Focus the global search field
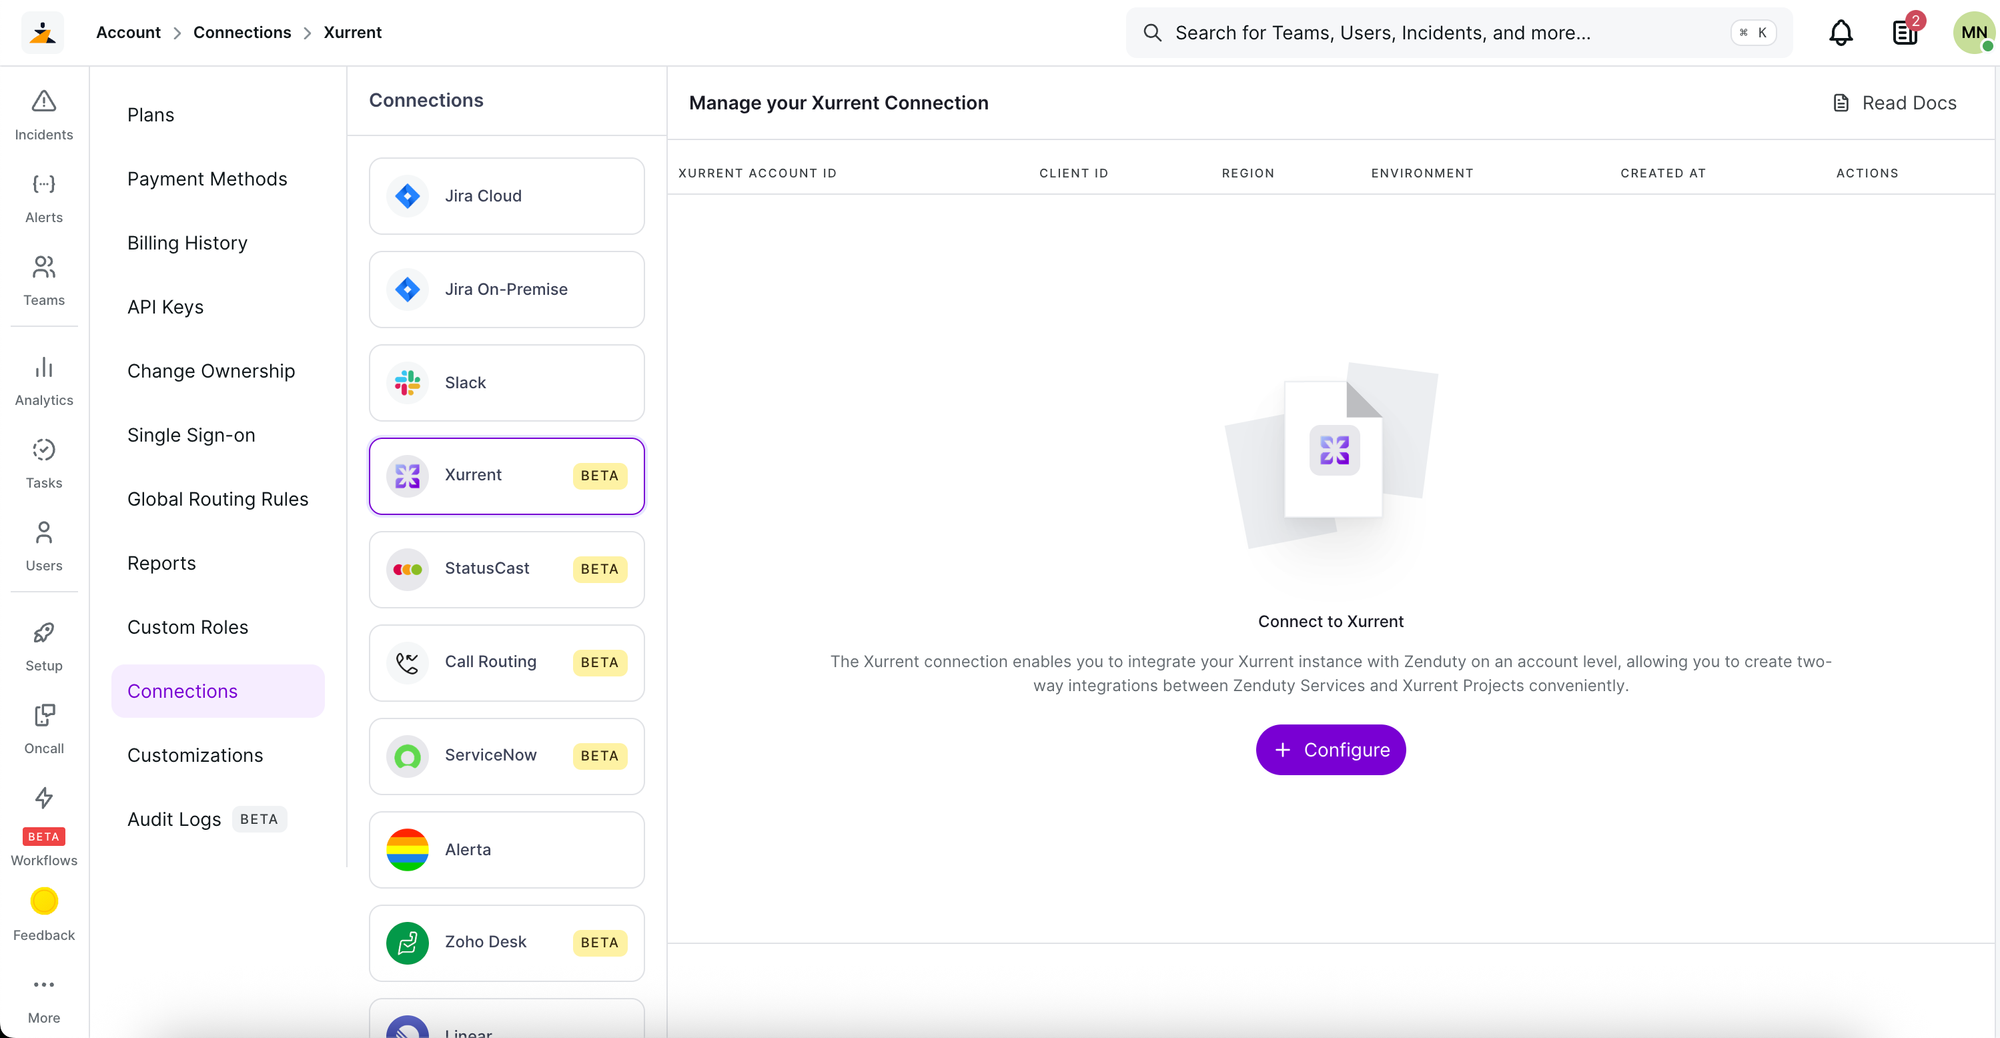The height and width of the screenshot is (1038, 2000). 1459,33
